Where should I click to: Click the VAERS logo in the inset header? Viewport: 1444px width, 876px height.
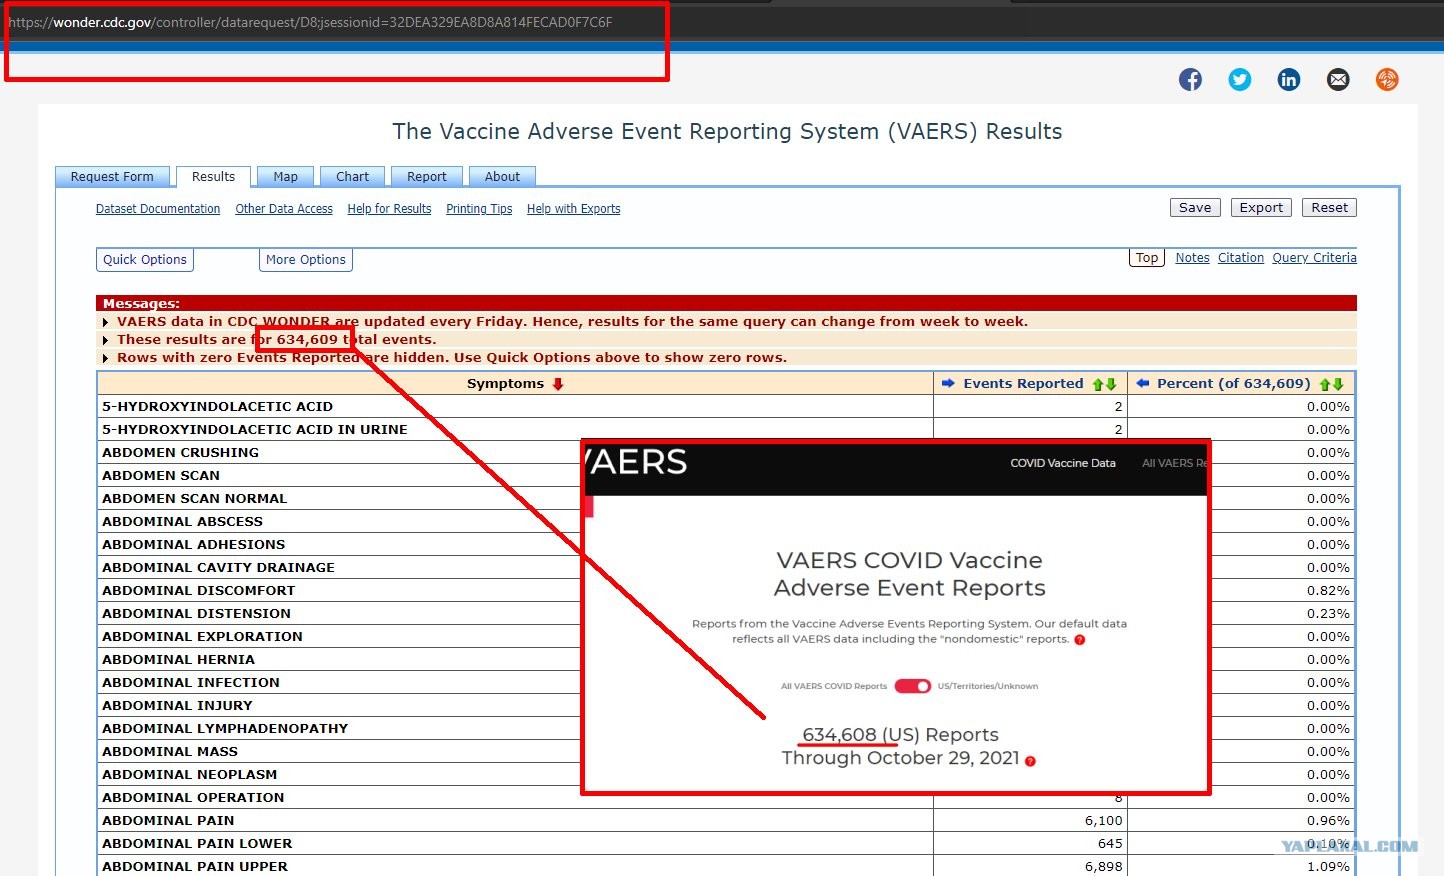(637, 462)
